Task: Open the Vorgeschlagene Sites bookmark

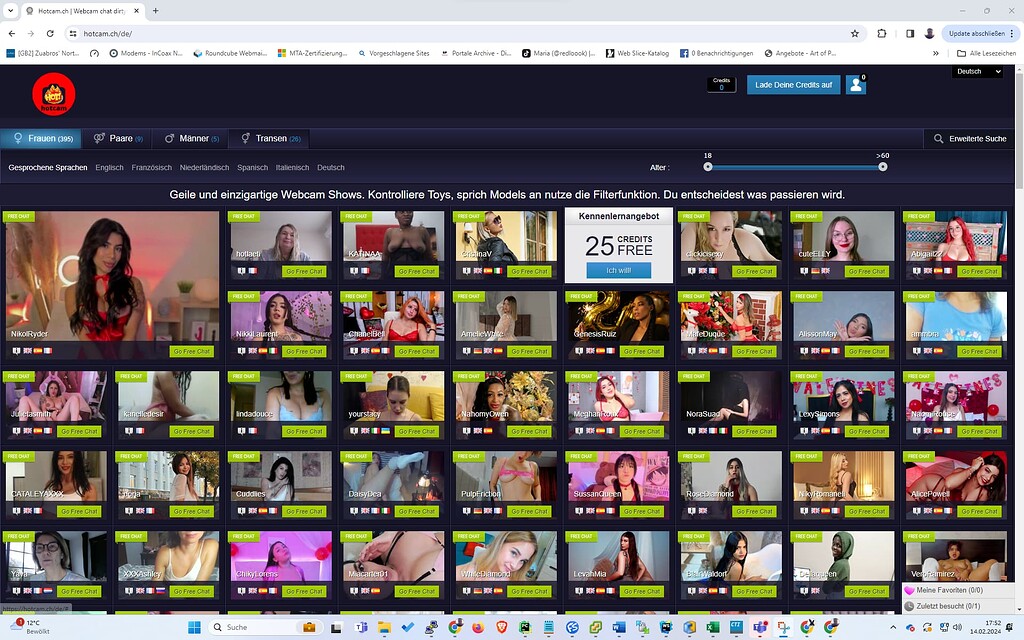Action: coord(394,53)
